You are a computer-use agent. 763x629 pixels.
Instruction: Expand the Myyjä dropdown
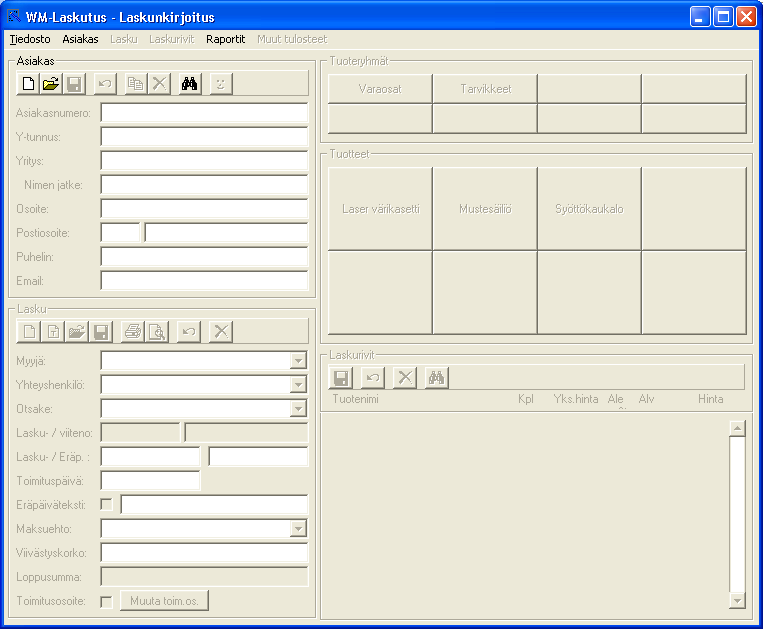coord(298,361)
